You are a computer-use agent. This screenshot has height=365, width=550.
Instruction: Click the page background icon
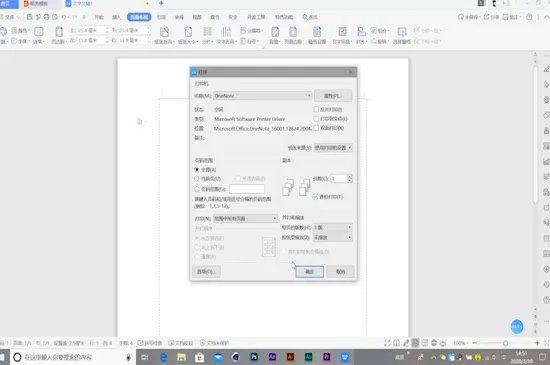275,32
